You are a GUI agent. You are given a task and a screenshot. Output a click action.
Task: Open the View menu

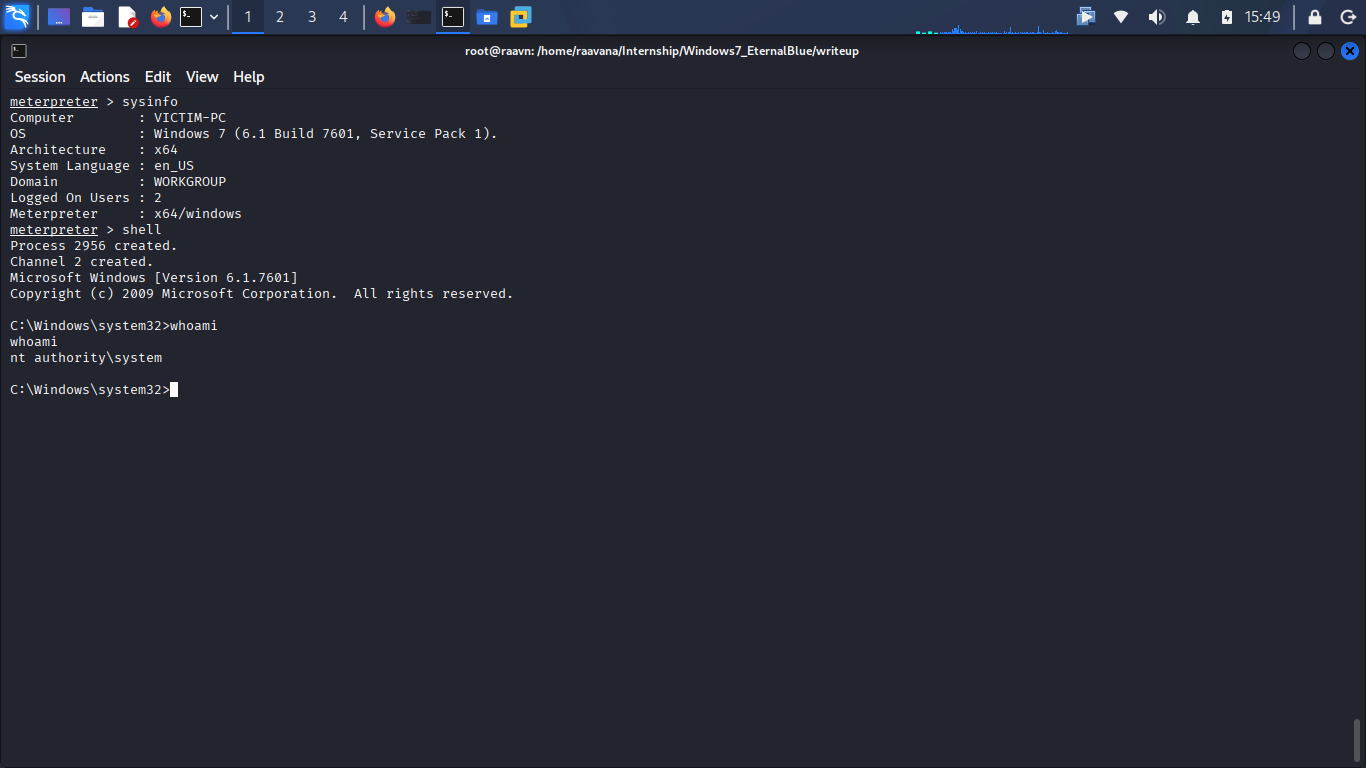(202, 77)
